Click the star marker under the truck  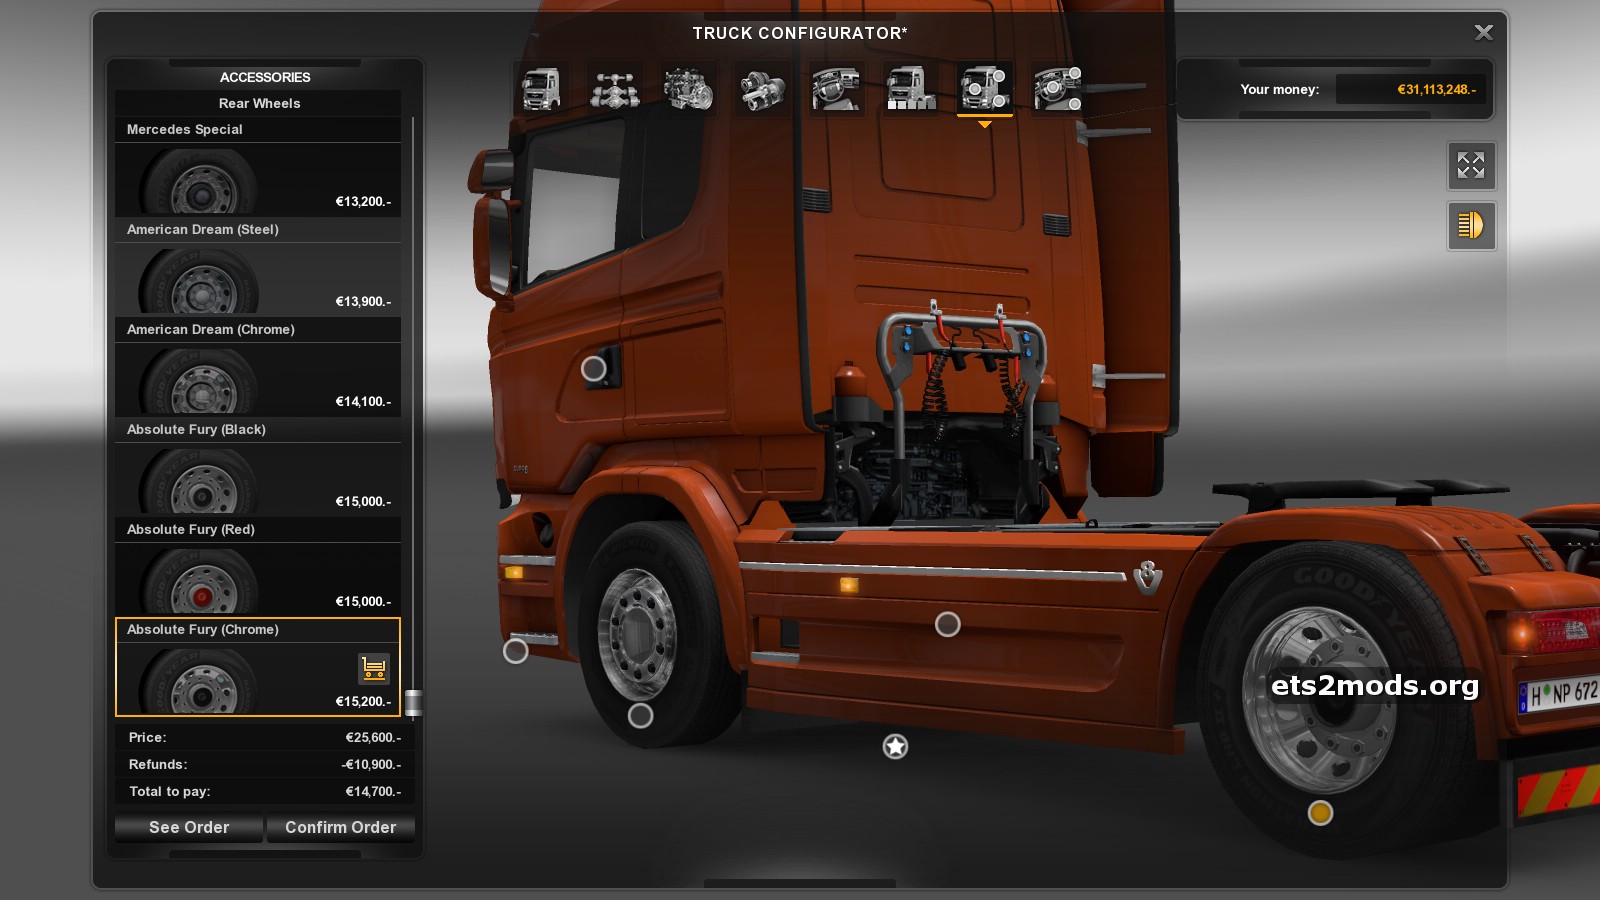click(895, 746)
